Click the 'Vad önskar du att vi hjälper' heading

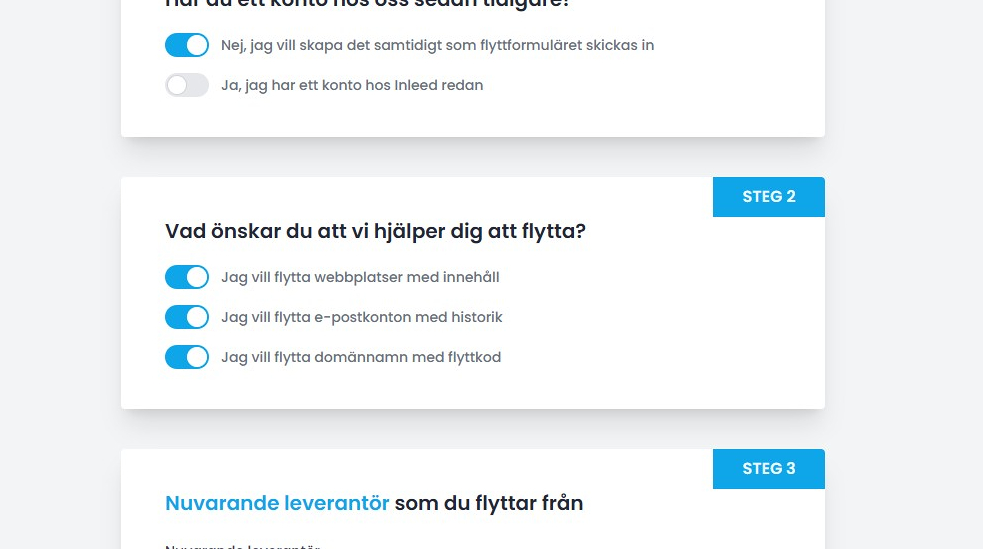pyautogui.click(x=375, y=231)
